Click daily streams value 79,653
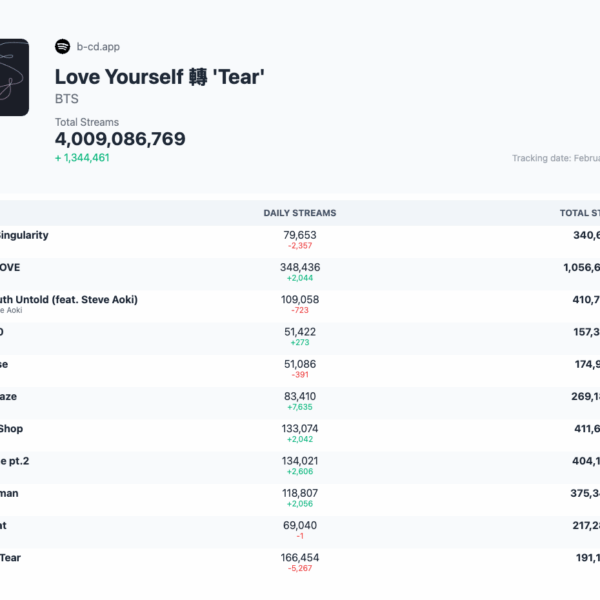 [300, 235]
